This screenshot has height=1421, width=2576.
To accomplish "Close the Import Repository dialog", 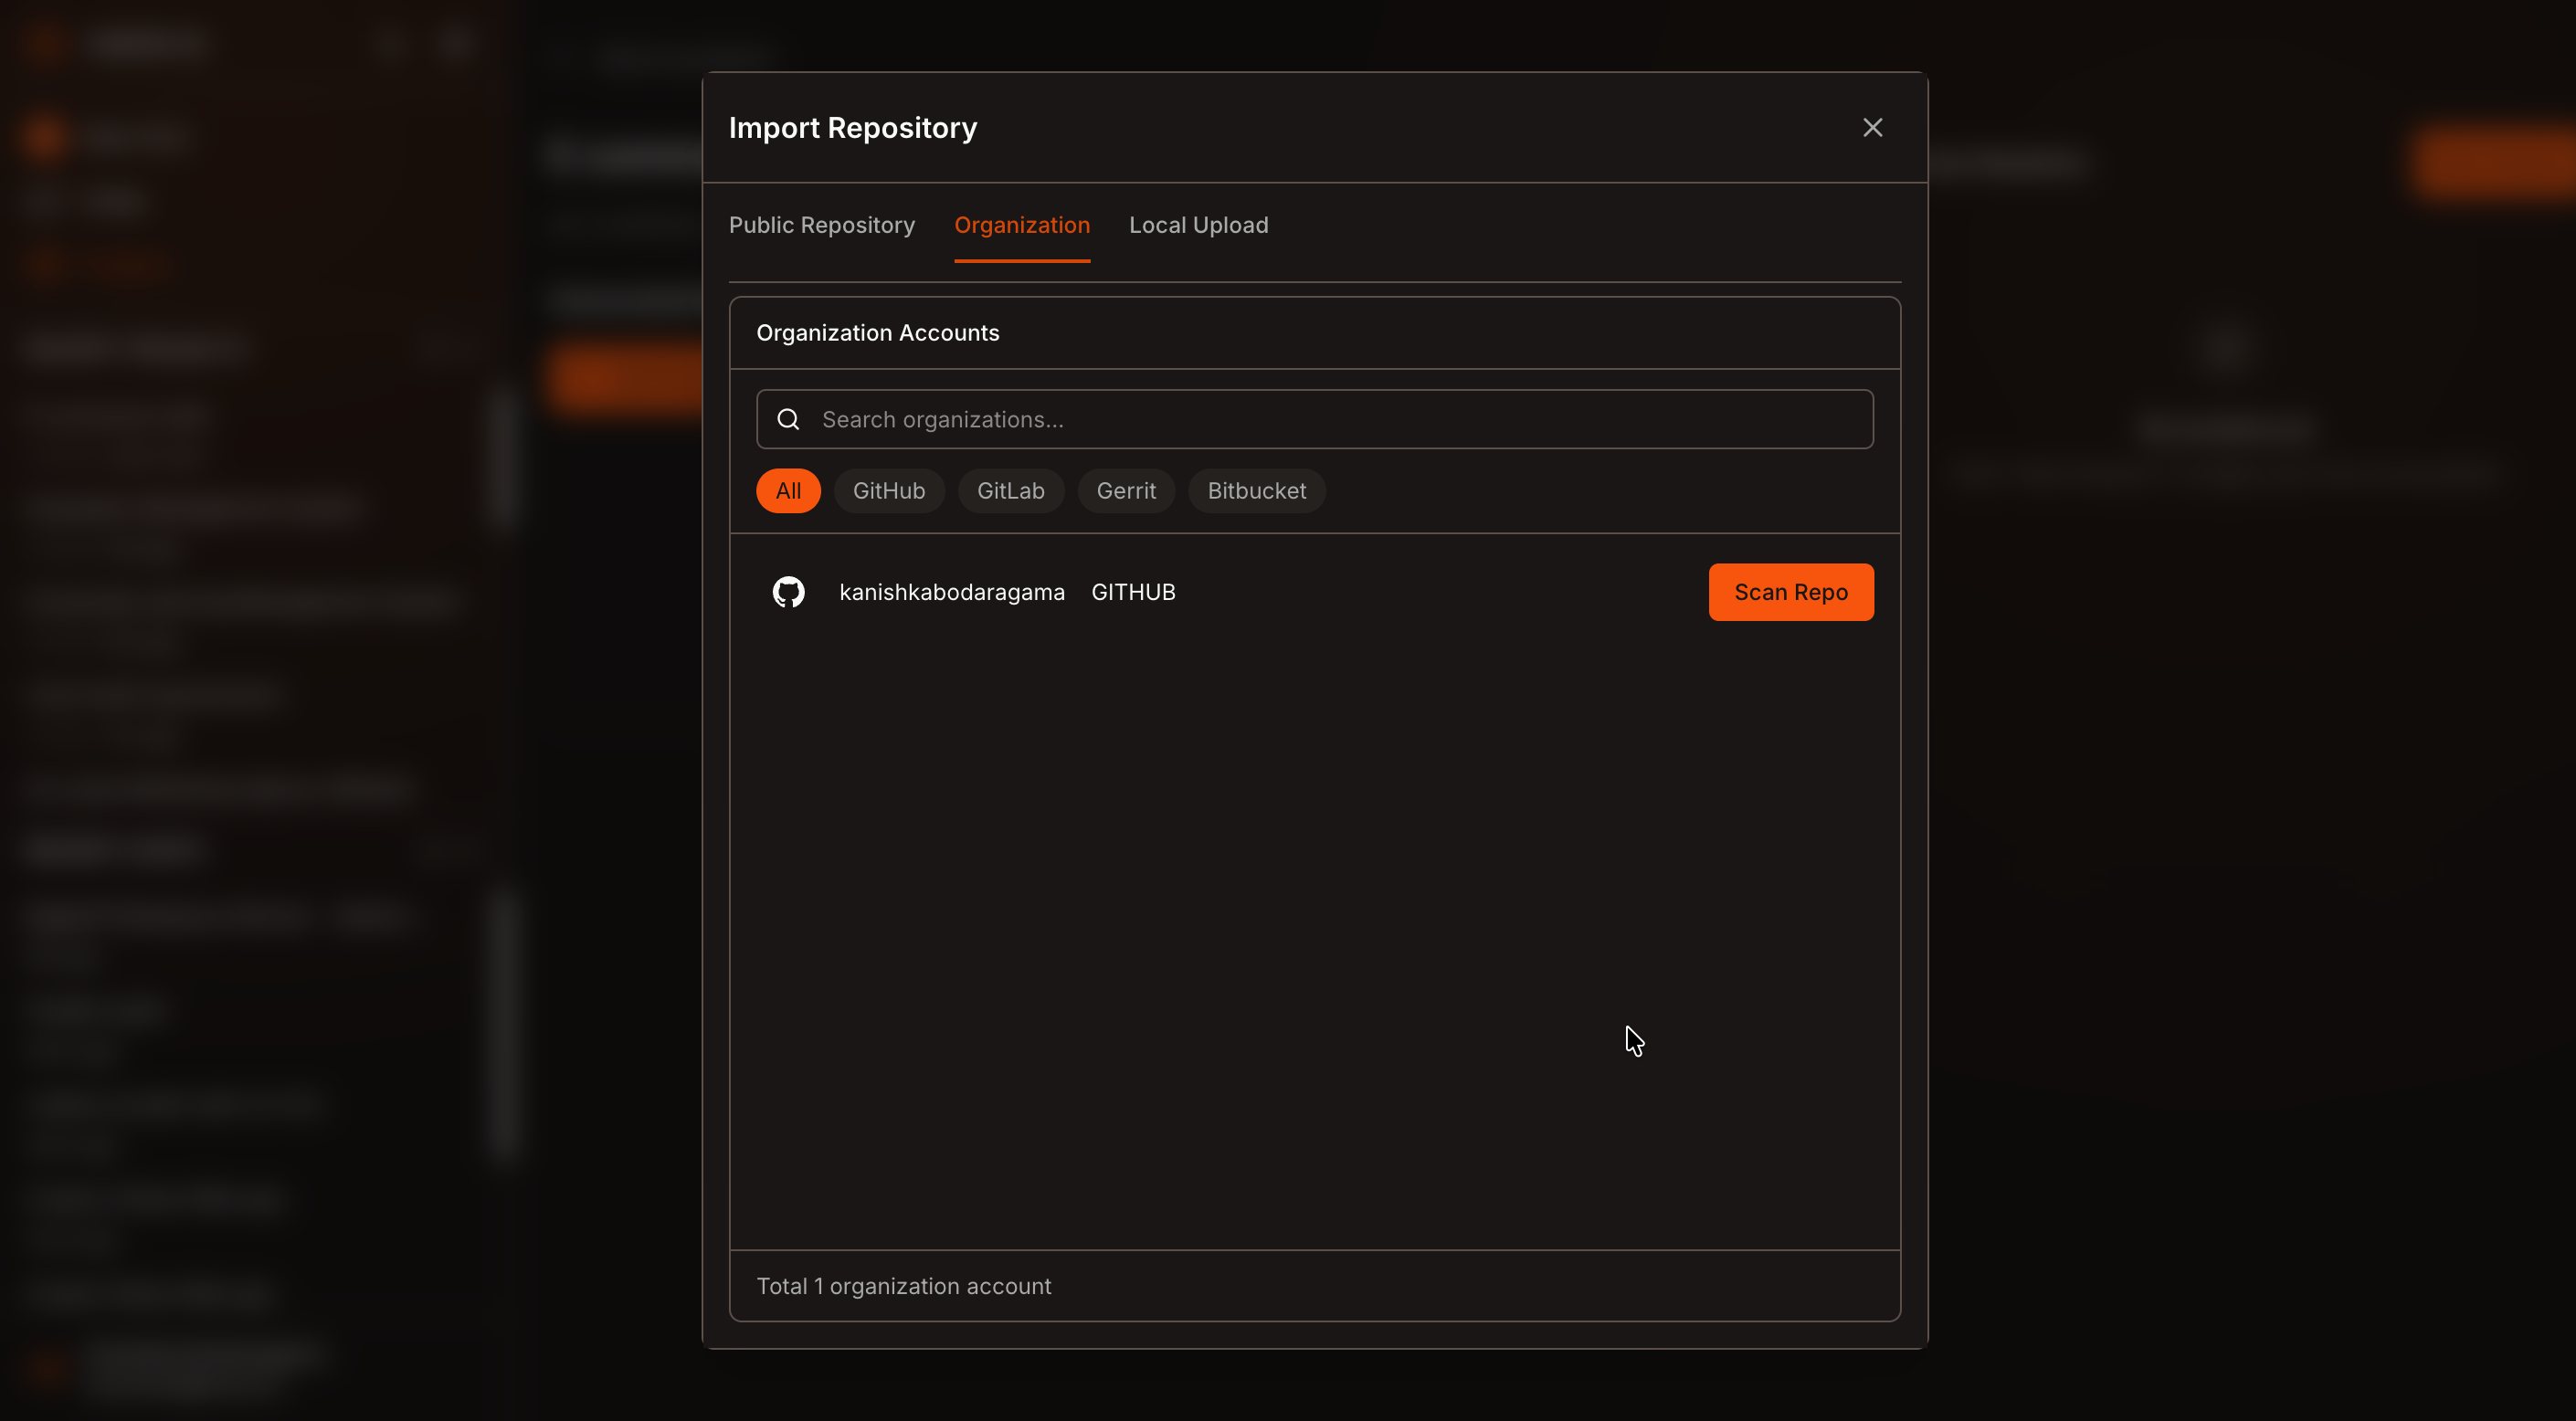I will coord(1872,127).
